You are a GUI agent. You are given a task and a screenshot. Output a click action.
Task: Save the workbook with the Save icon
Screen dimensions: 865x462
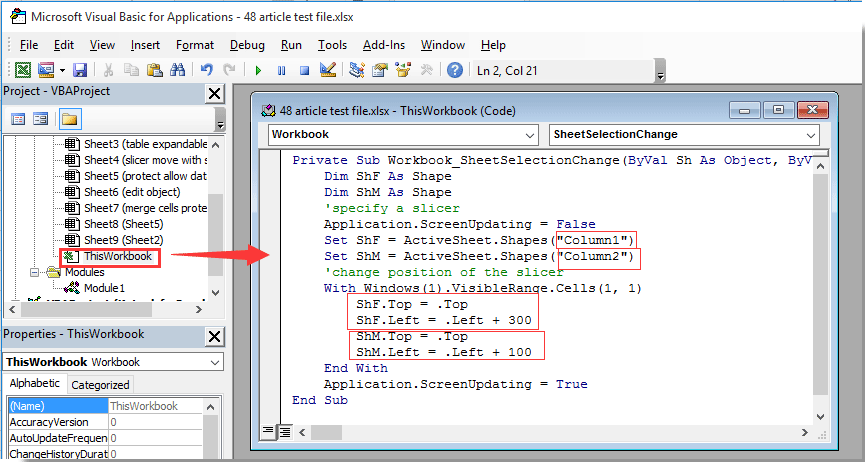(80, 70)
